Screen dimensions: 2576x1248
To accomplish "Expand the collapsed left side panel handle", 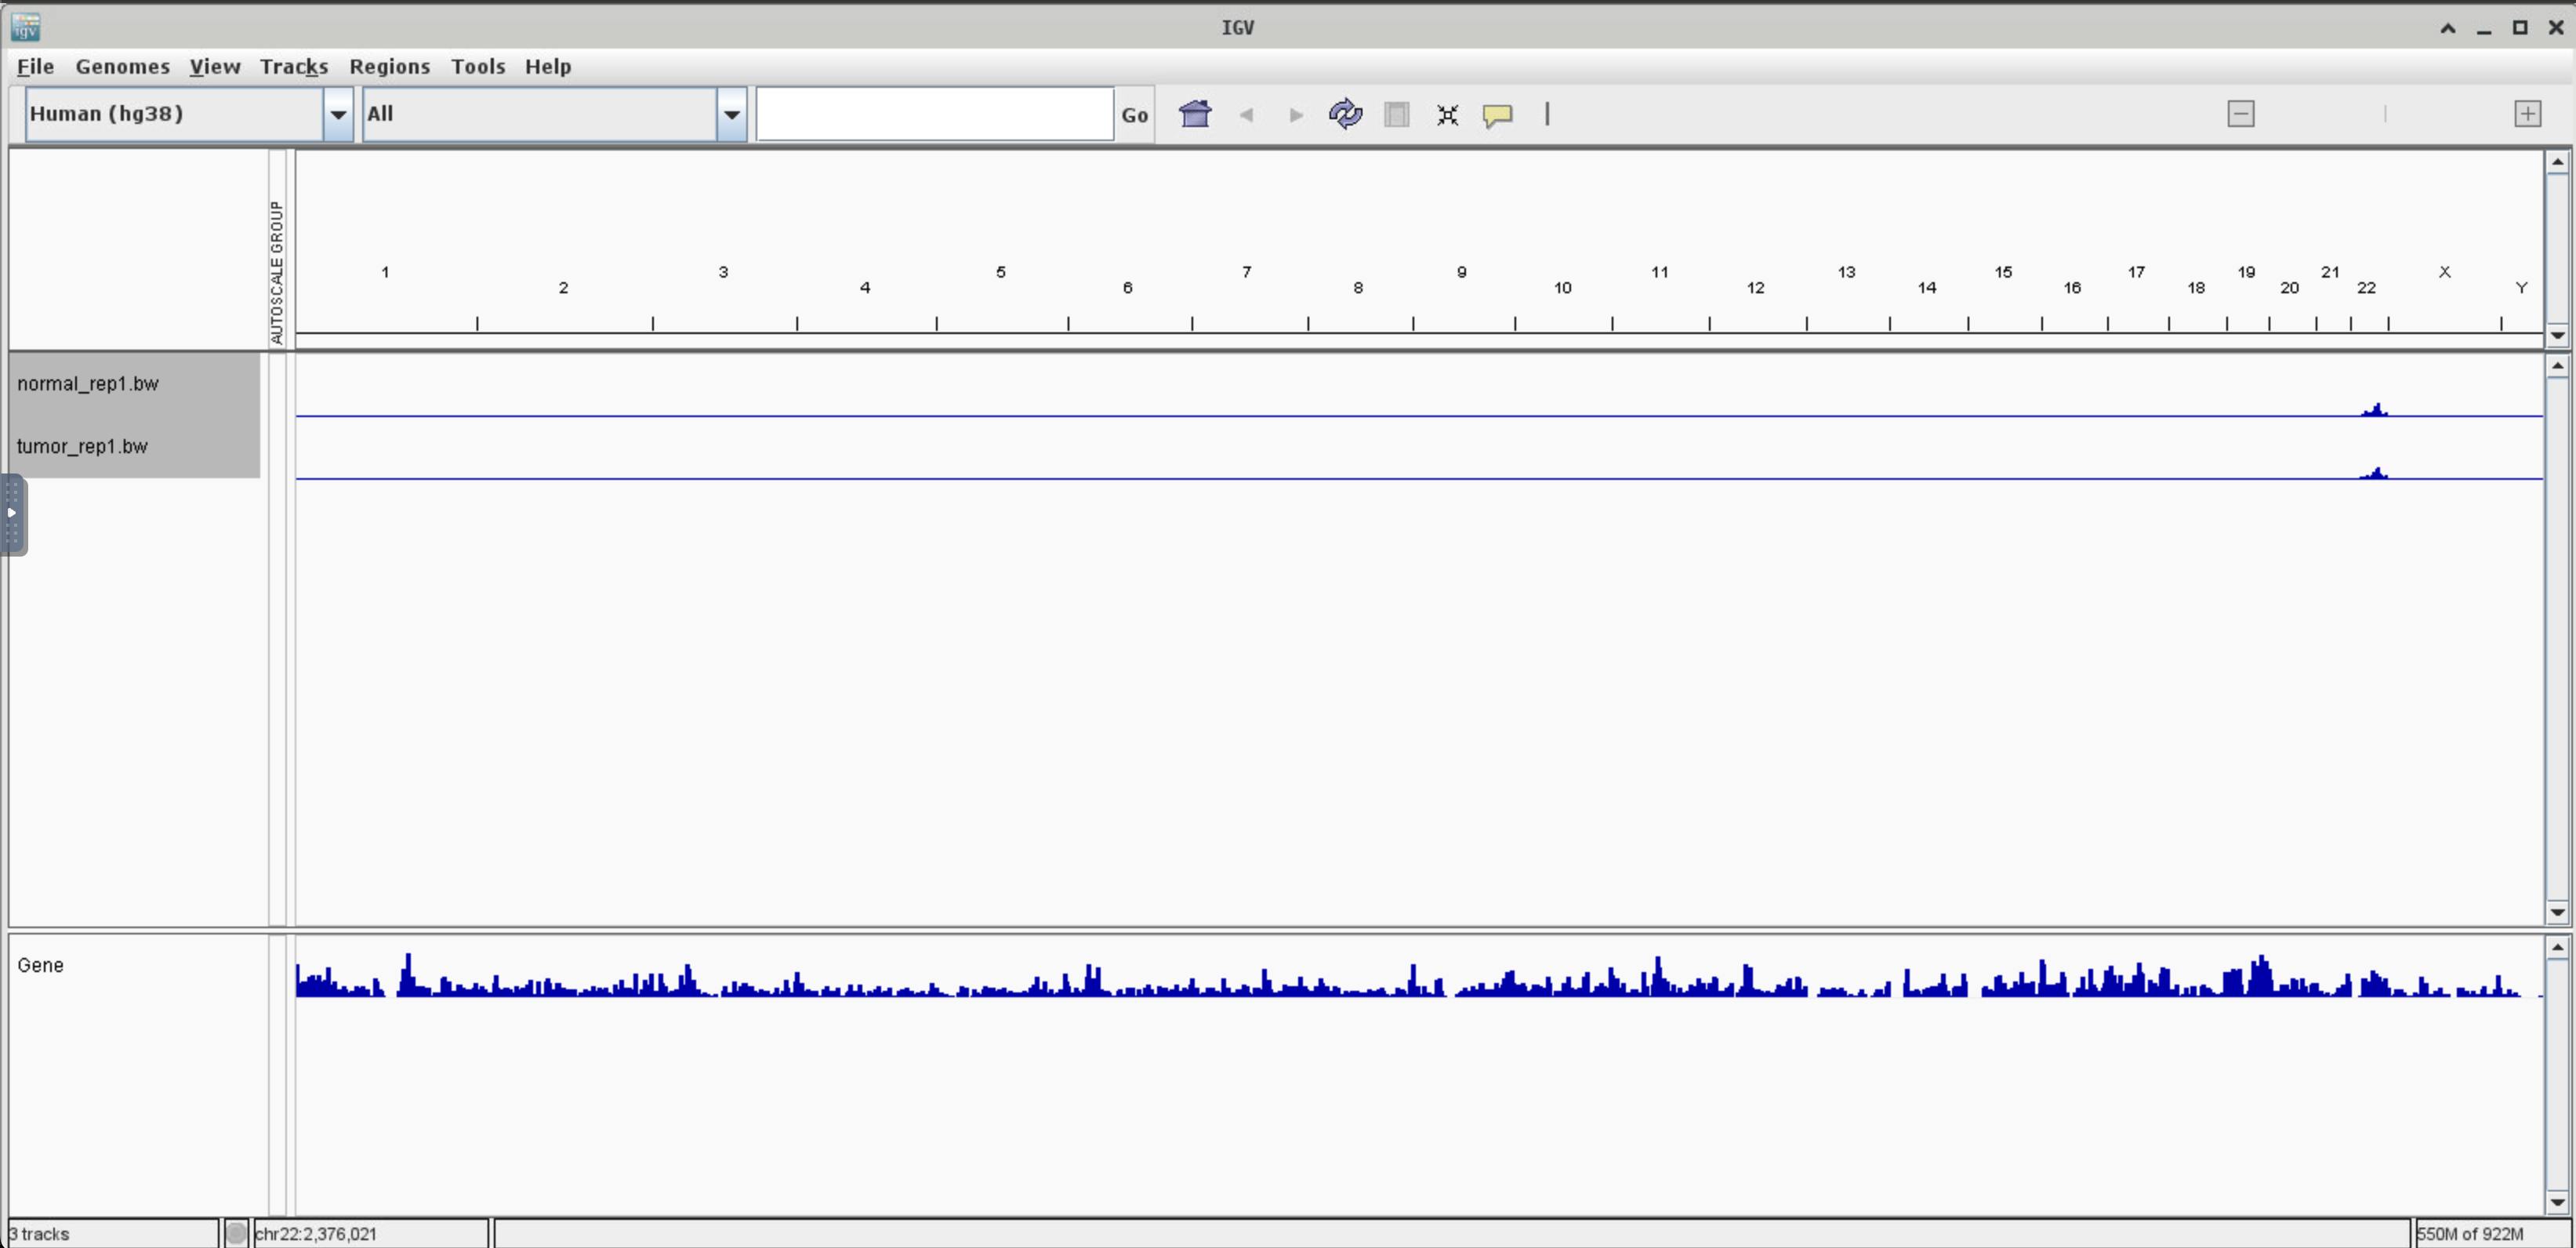I will point(12,514).
